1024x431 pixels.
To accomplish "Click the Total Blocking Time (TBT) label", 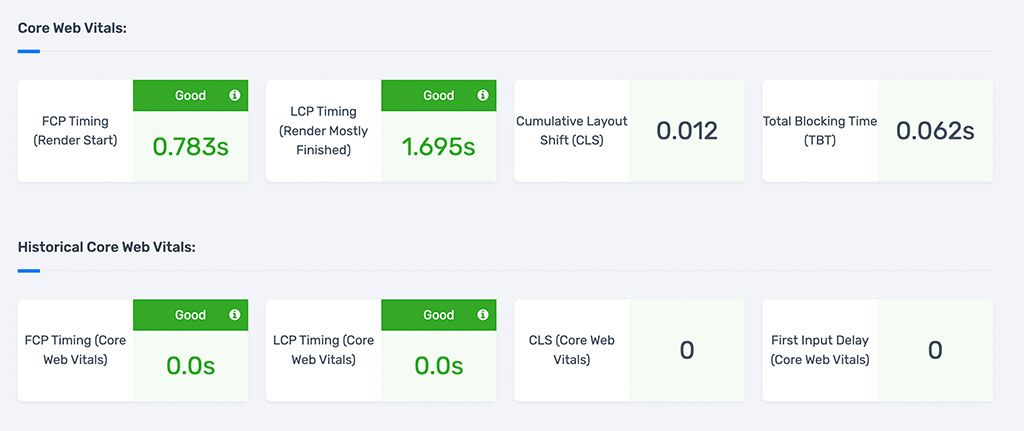I will (x=820, y=131).
